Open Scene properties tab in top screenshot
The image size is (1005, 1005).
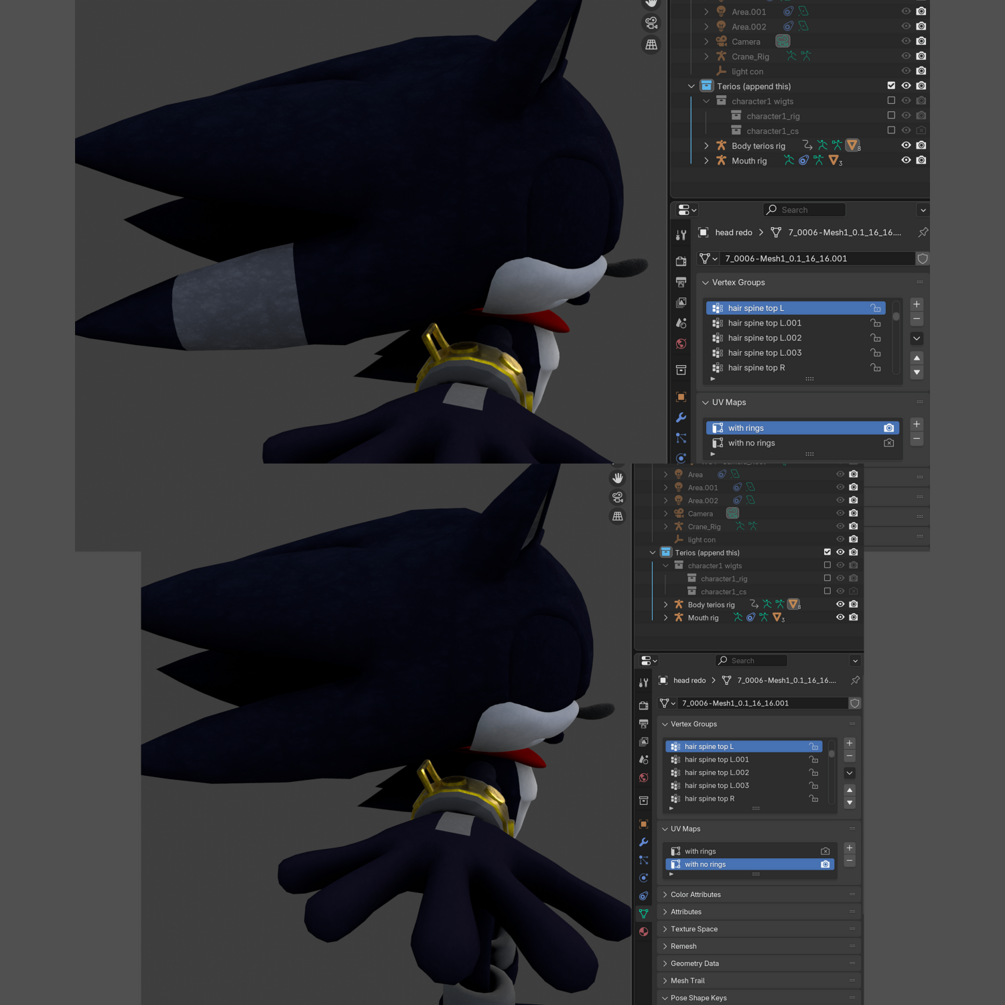(x=681, y=323)
